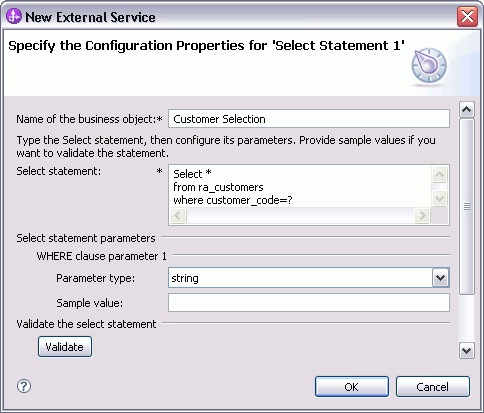Screen dimensions: 484x413
Task: Click the help question mark icon
Action: (x=24, y=386)
